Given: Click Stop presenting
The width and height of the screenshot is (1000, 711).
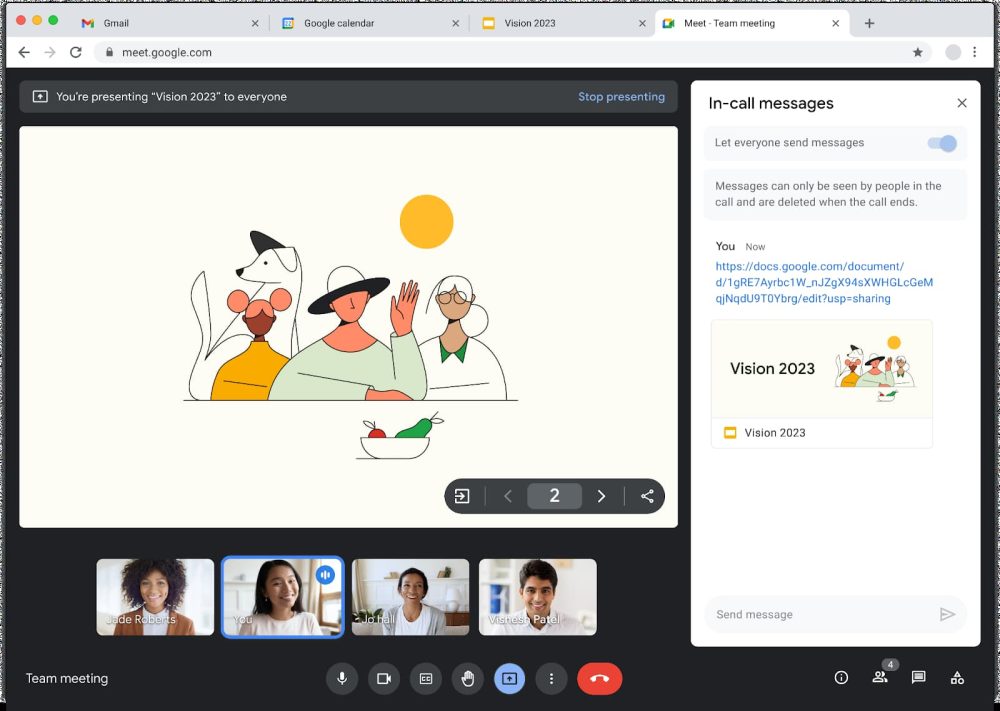Looking at the screenshot, I should pos(621,97).
